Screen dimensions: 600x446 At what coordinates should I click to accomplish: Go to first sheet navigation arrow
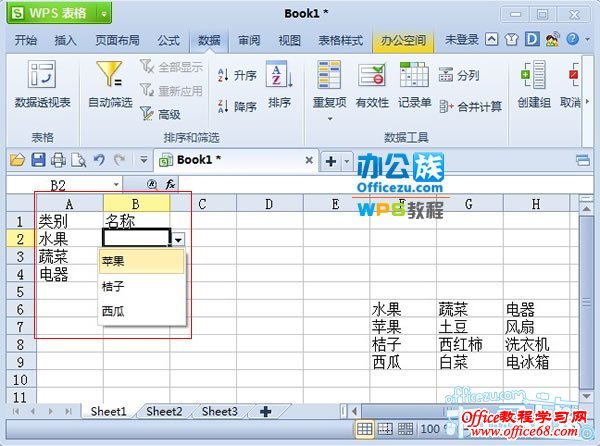tap(16, 412)
